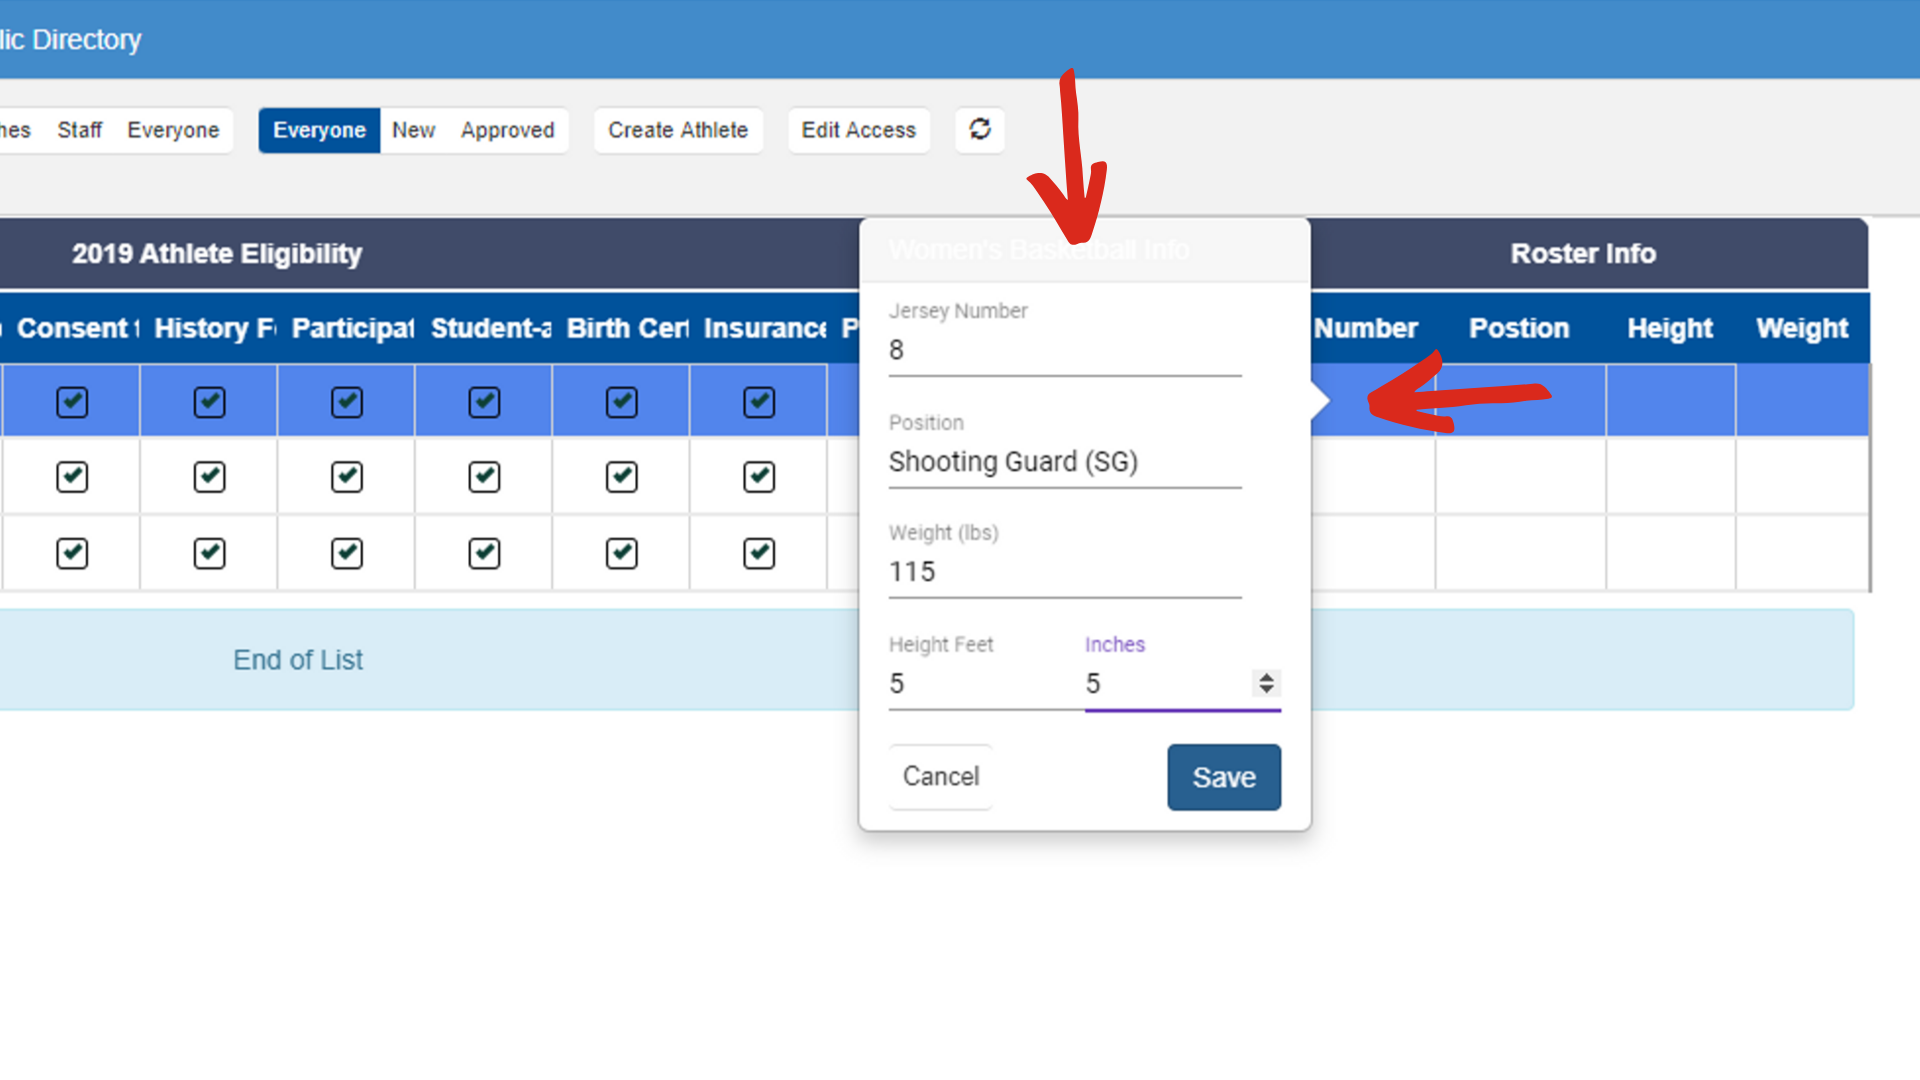
Task: Increase Inches using stepper up arrow
Action: coord(1266,677)
